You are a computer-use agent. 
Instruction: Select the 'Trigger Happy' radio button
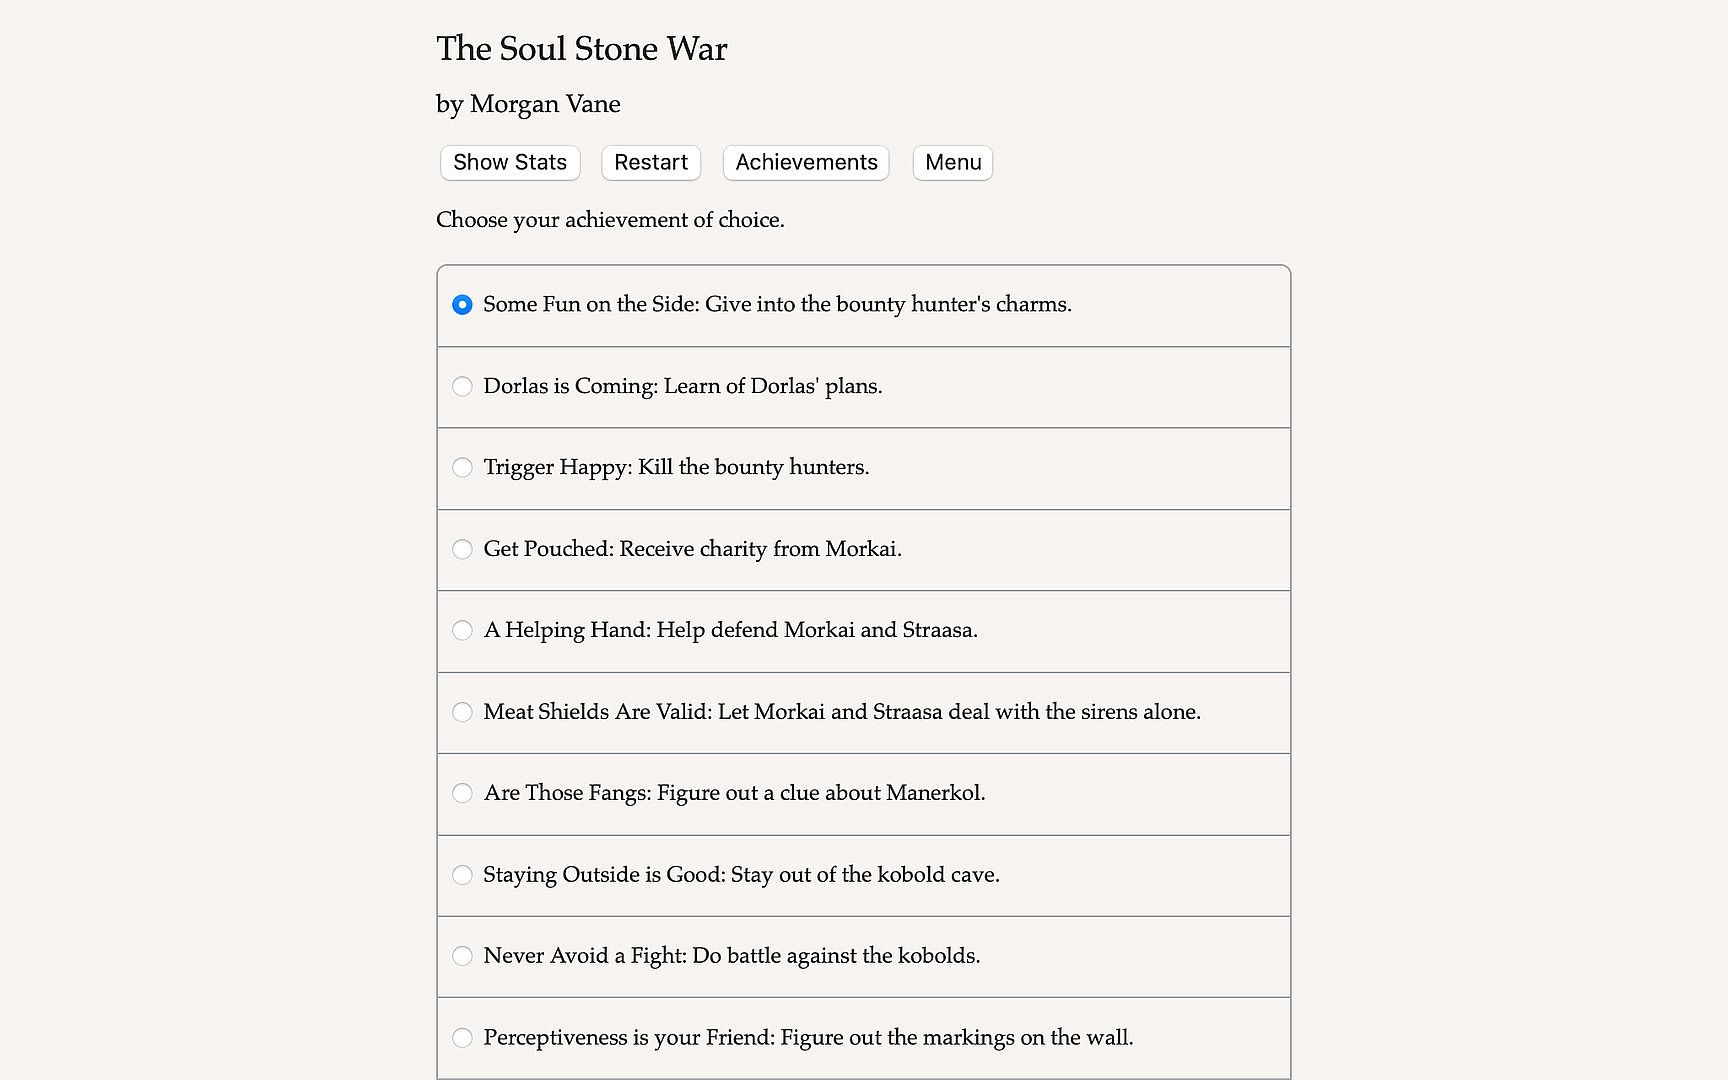(x=462, y=468)
